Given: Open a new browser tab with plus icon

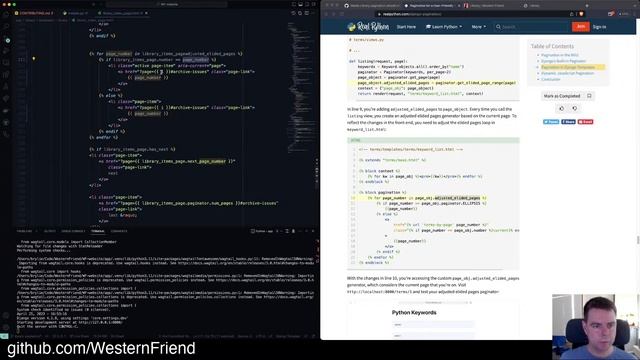Looking at the screenshot, I should tap(587, 6).
